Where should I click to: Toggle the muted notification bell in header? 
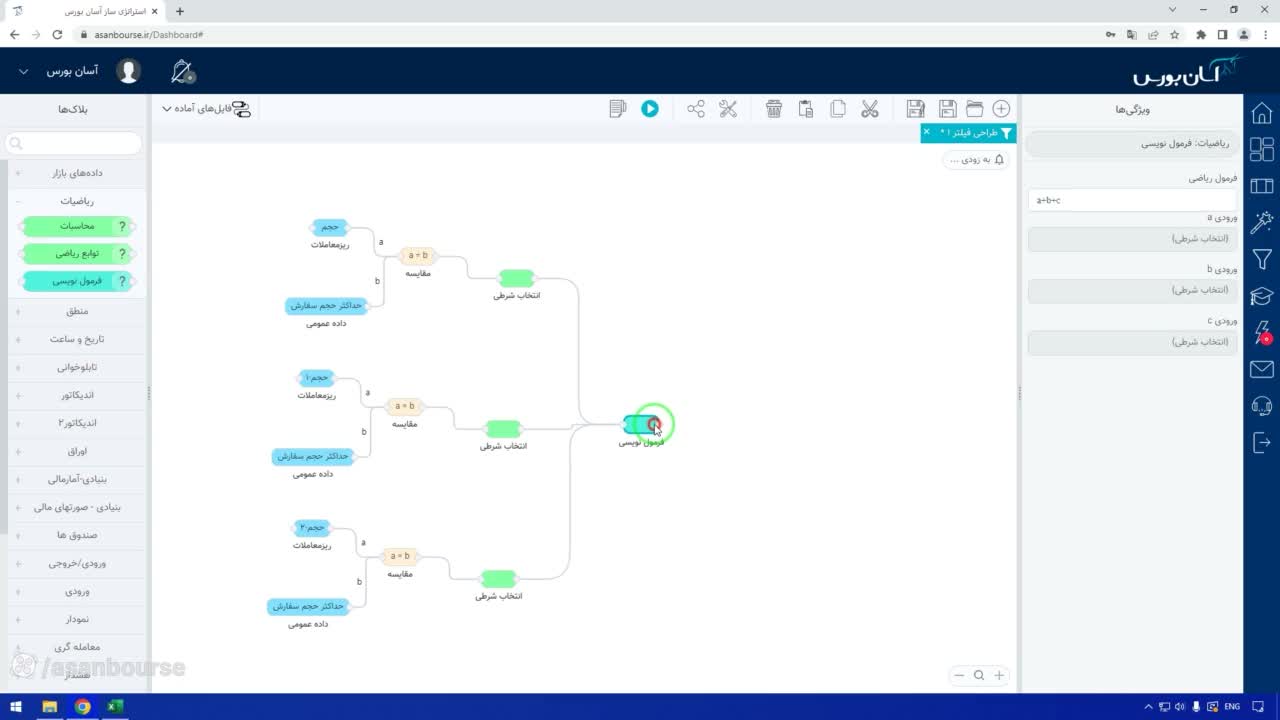coord(182,71)
